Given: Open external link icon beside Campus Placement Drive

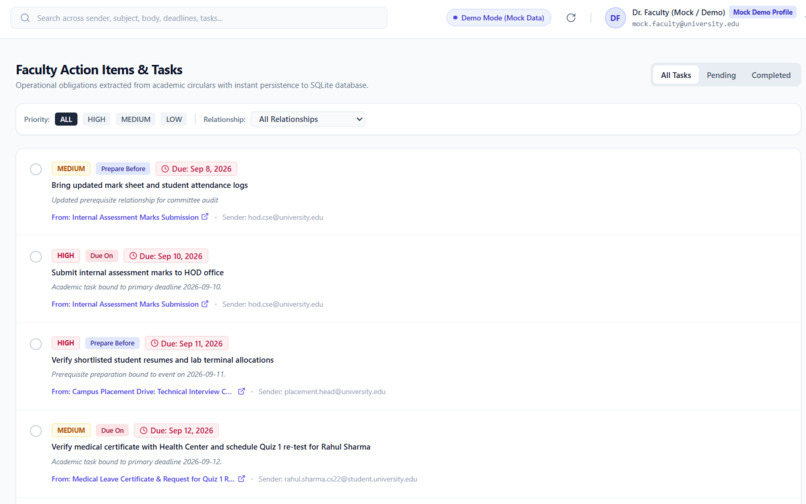Looking at the screenshot, I should pos(241,391).
